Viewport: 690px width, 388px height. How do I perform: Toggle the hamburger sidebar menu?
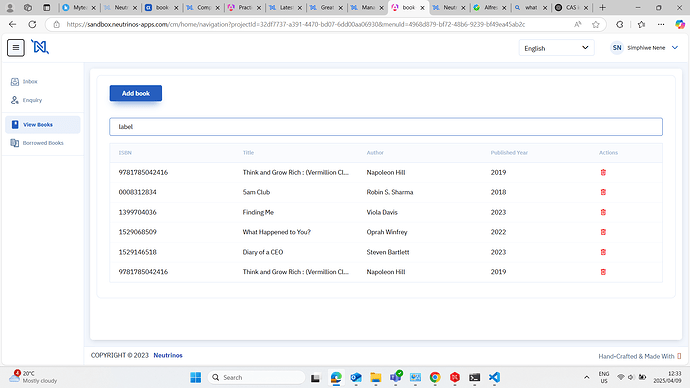[16, 48]
